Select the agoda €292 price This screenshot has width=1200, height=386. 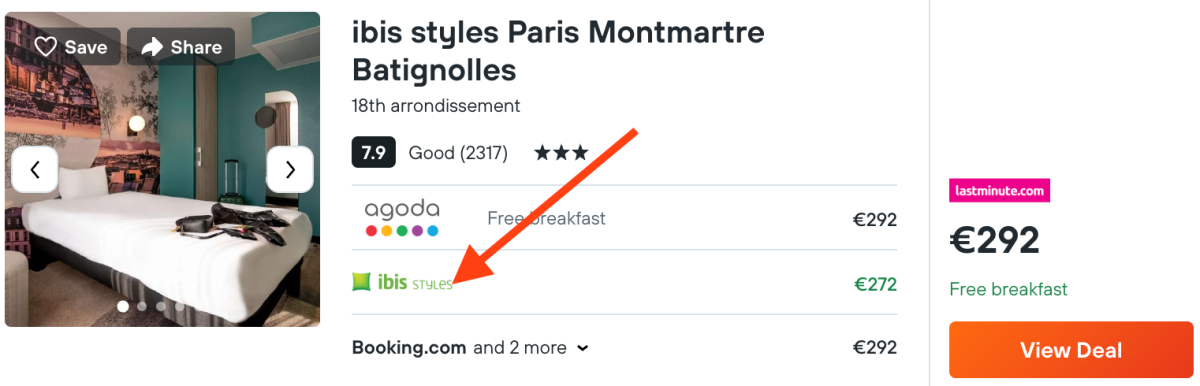tap(874, 219)
